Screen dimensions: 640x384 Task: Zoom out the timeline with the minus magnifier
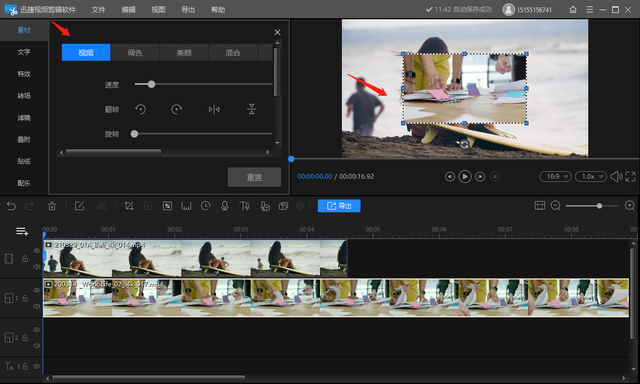tap(556, 206)
